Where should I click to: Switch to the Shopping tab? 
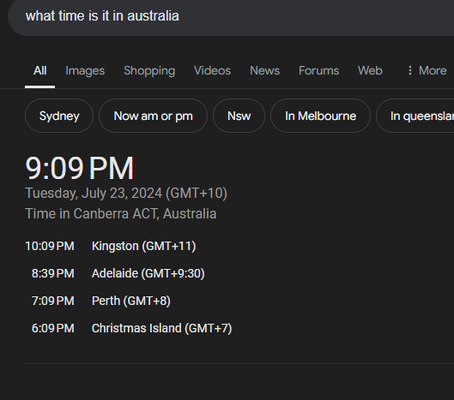[x=149, y=71]
